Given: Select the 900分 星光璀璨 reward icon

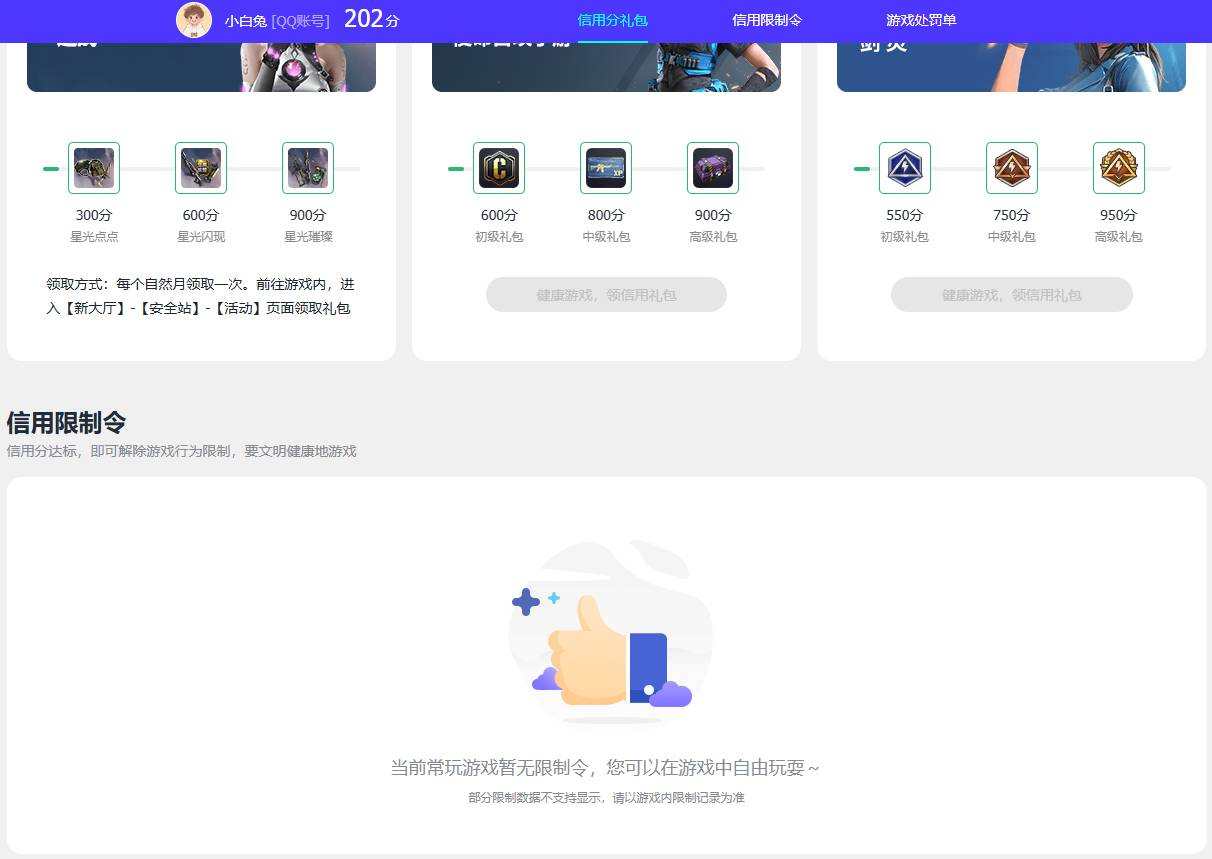Looking at the screenshot, I should click(308, 168).
